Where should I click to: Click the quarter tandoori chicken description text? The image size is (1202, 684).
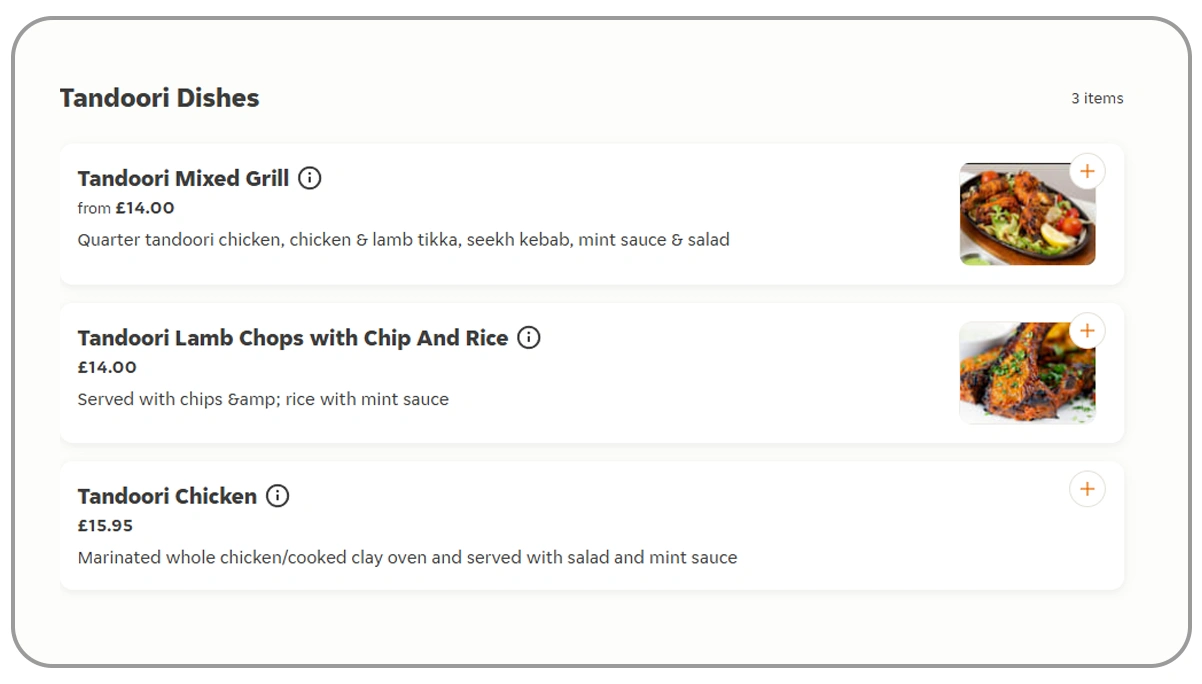click(x=403, y=240)
